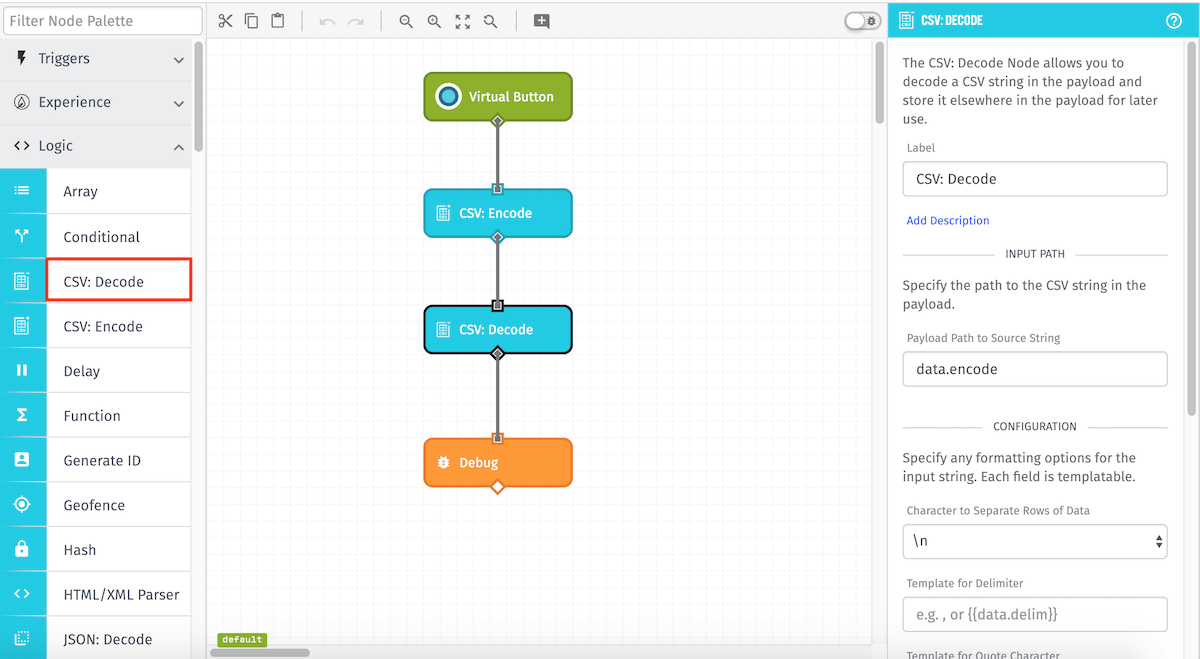Image resolution: width=1200 pixels, height=659 pixels.
Task: Click the Paste clipboard icon
Action: pyautogui.click(x=278, y=21)
